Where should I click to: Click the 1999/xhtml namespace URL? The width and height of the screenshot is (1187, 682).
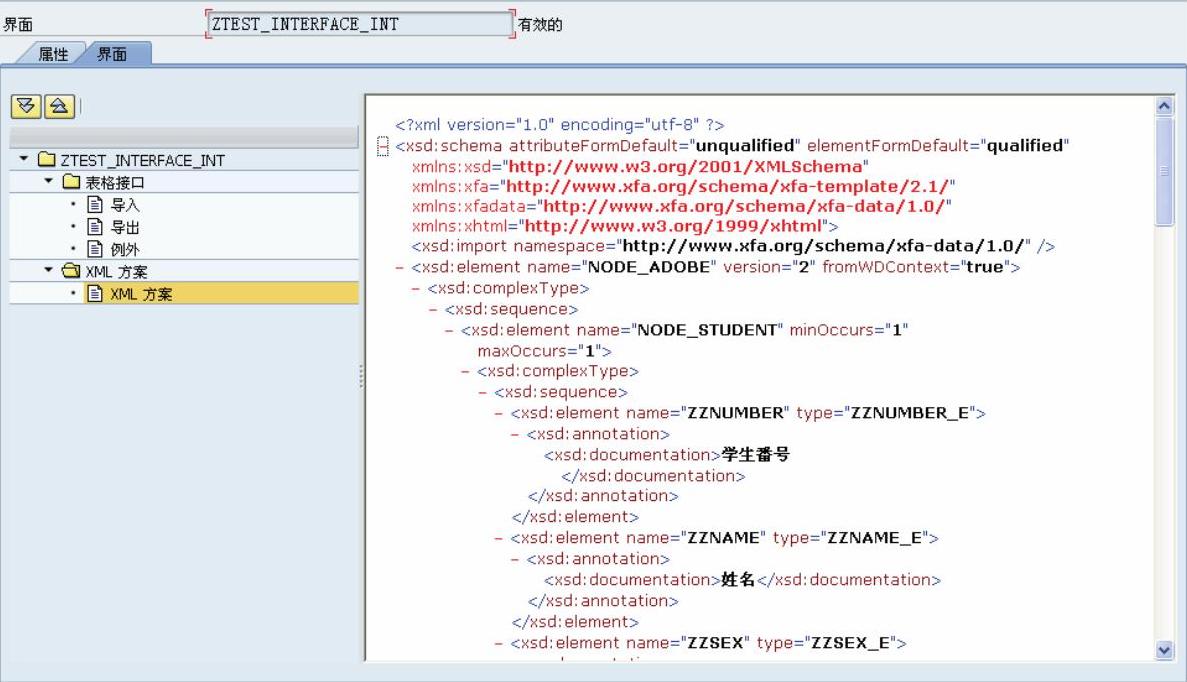673,226
